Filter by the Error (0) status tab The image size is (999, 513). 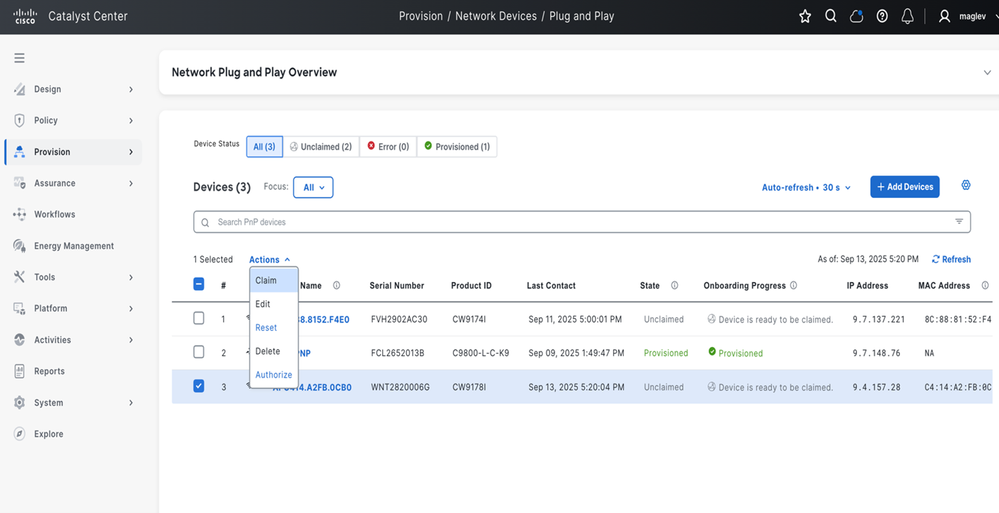[388, 147]
